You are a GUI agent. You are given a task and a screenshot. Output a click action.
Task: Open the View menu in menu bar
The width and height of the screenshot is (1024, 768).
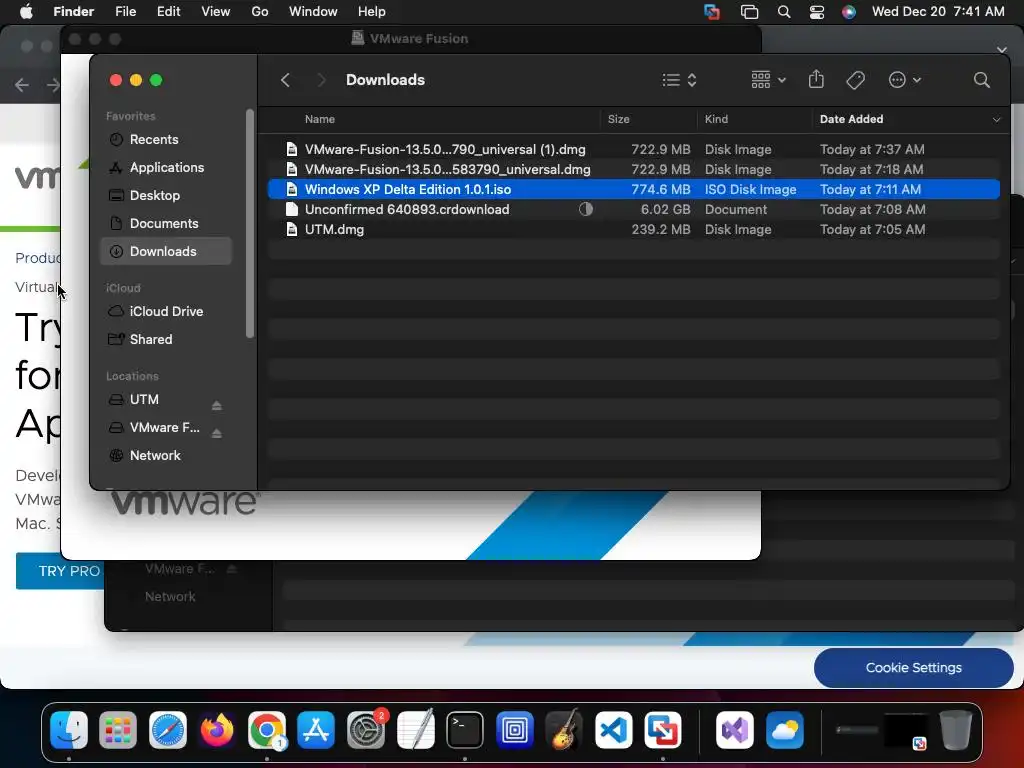coord(216,12)
